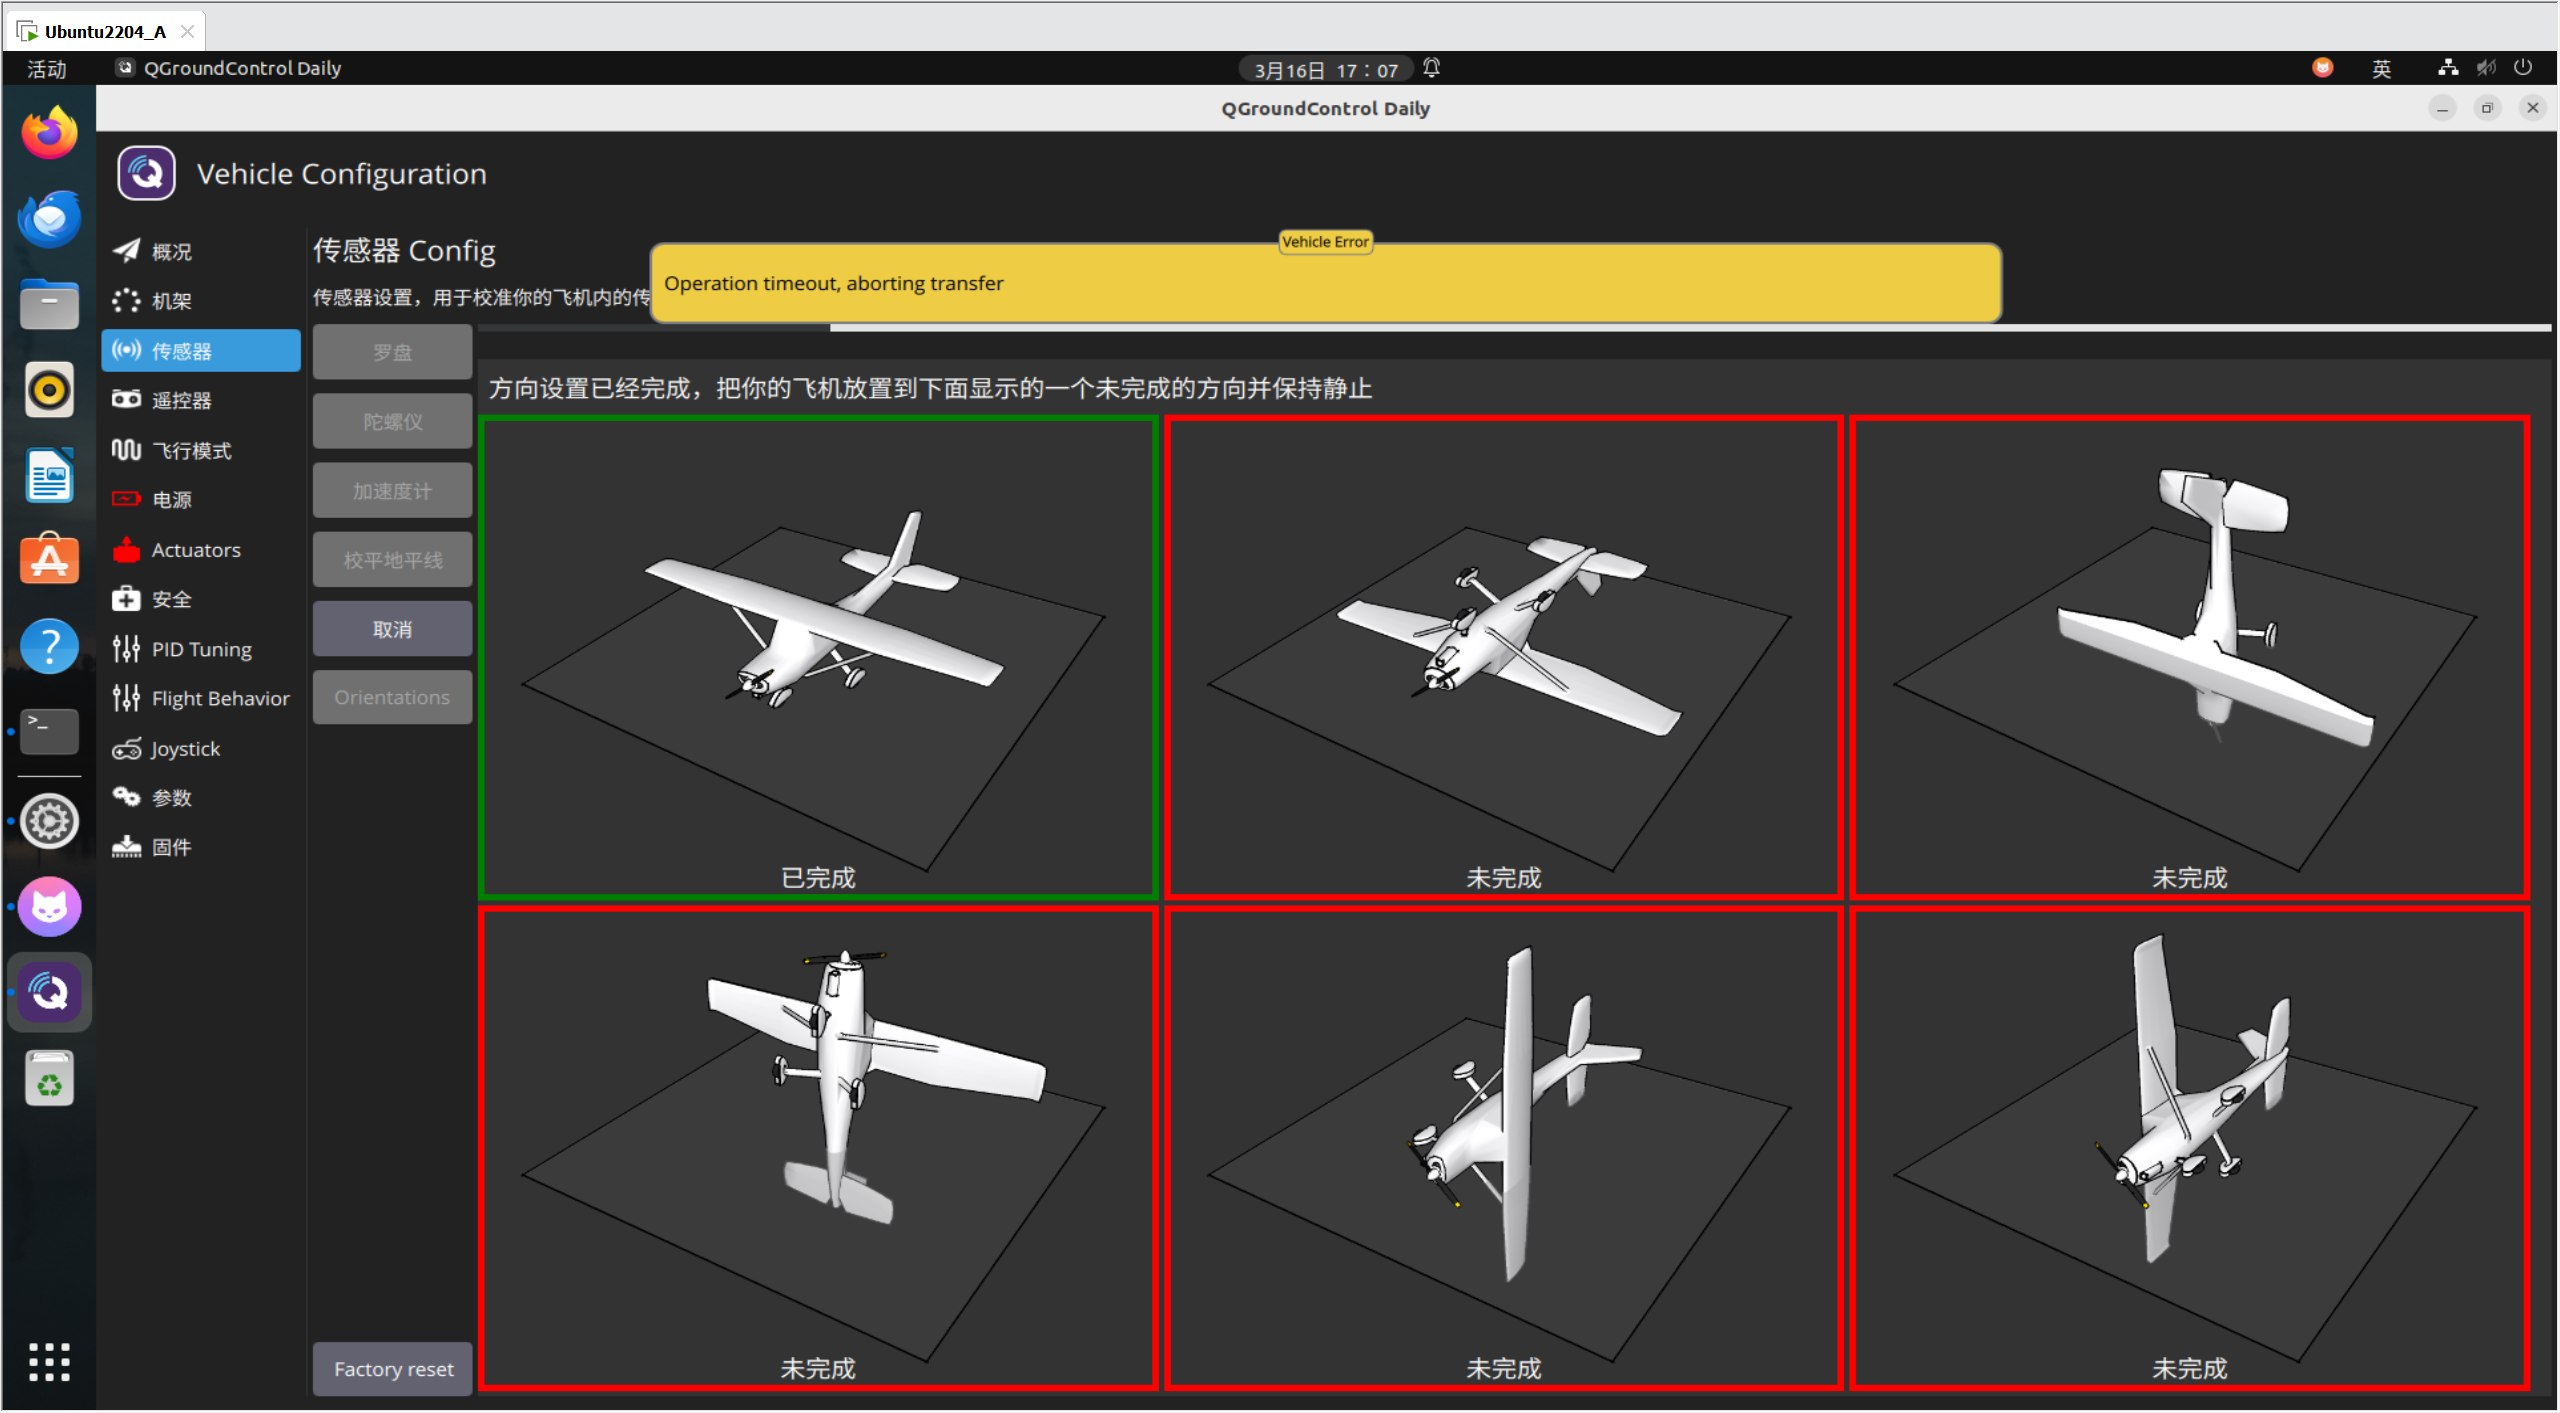Click the completed upright plane orientation
This screenshot has width=2560, height=1413.
coord(818,657)
